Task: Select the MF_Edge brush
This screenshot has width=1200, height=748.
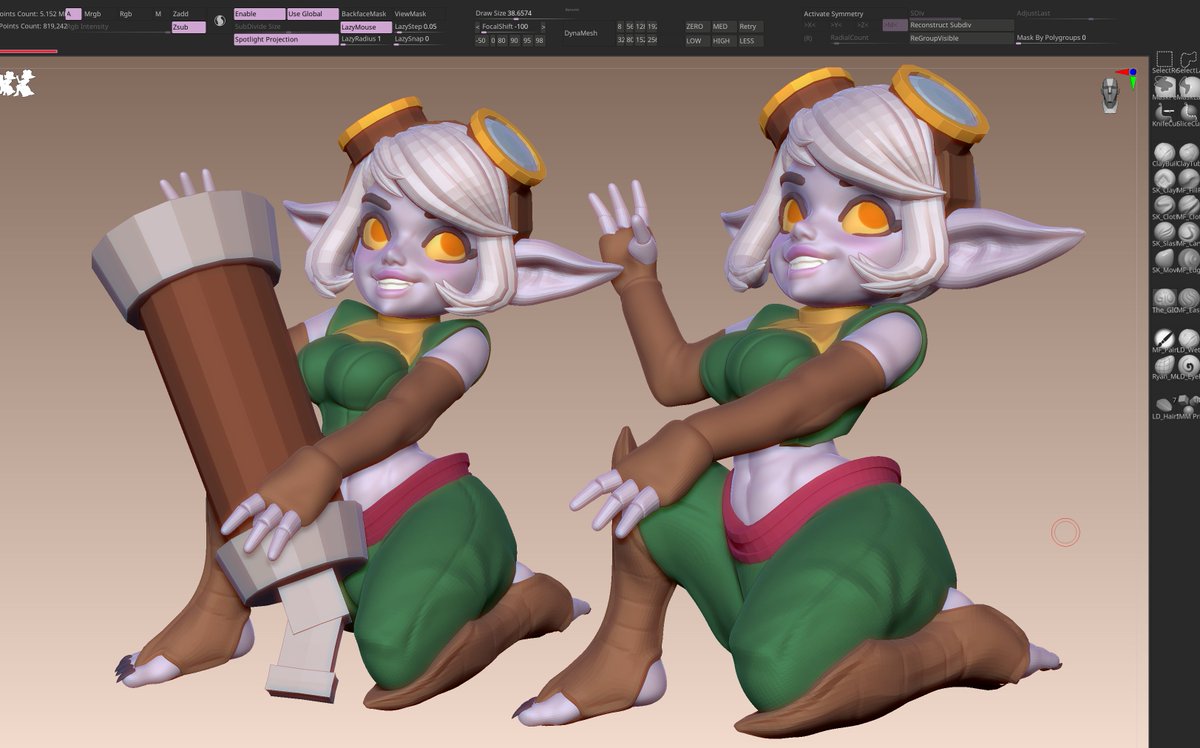Action: point(1188,261)
